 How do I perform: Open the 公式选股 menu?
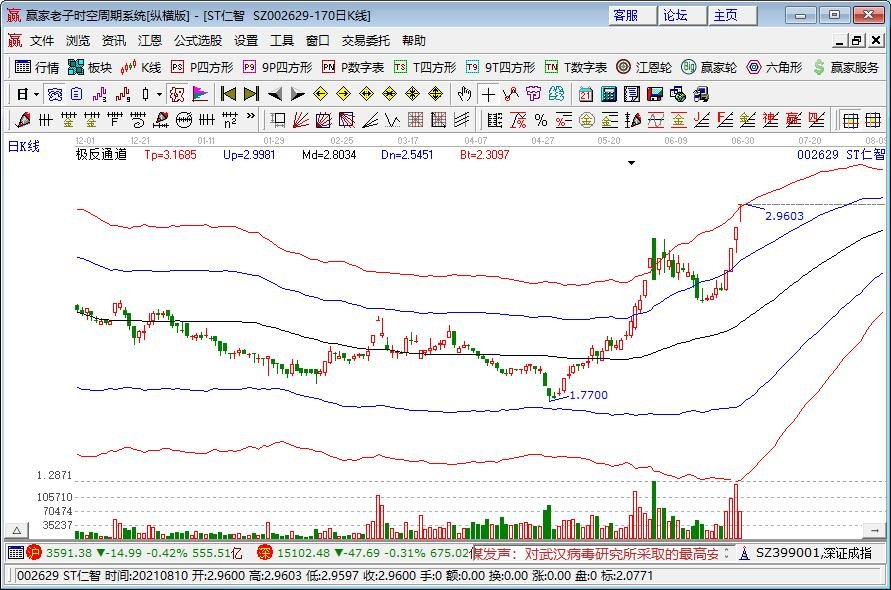click(x=198, y=41)
